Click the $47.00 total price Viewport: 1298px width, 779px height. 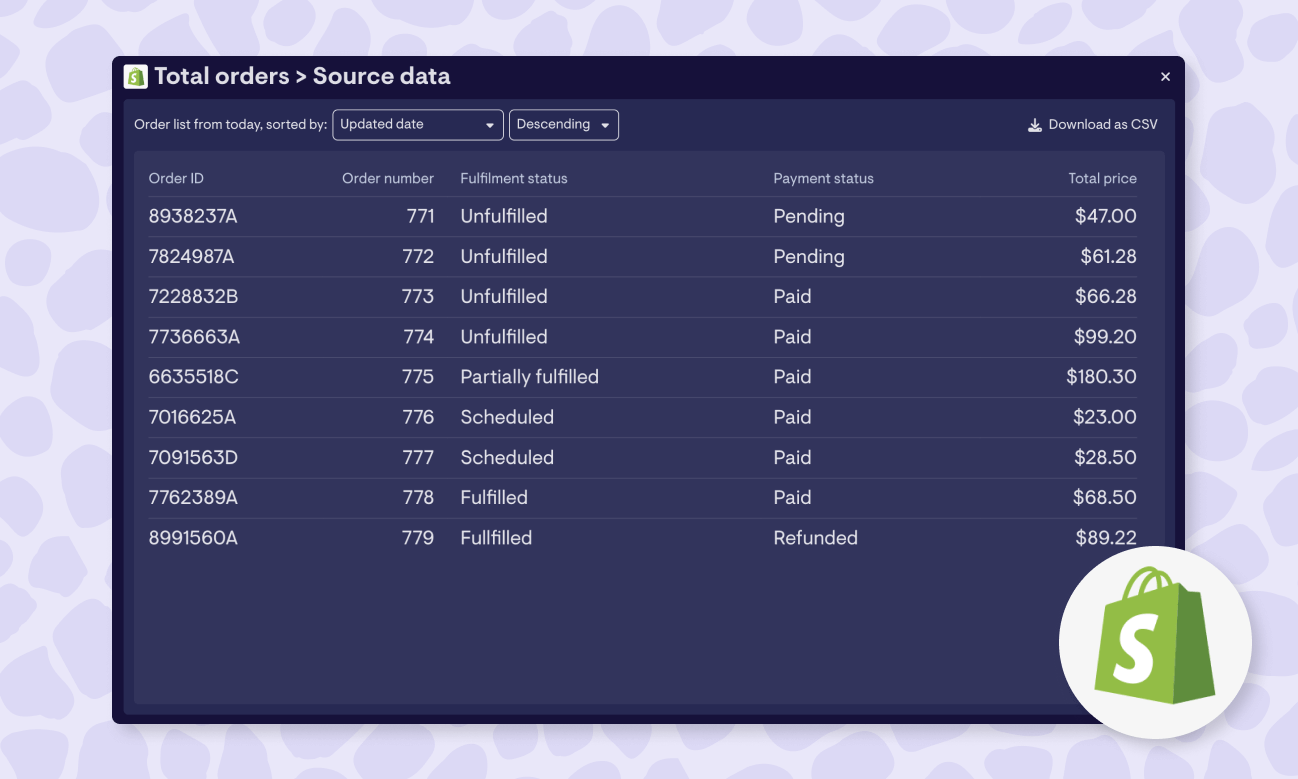(1106, 216)
